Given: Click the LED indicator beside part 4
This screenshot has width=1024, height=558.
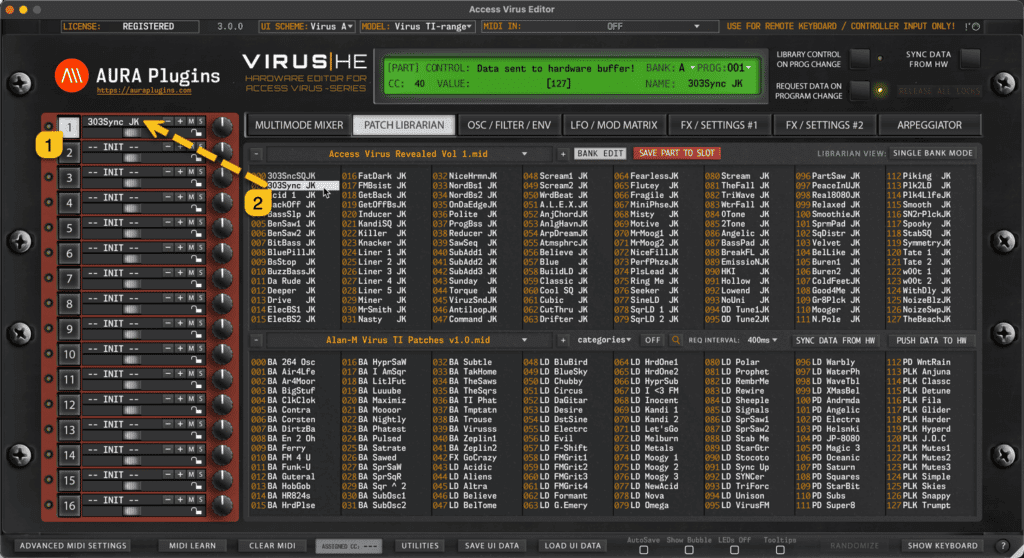Looking at the screenshot, I should tap(48, 203).
